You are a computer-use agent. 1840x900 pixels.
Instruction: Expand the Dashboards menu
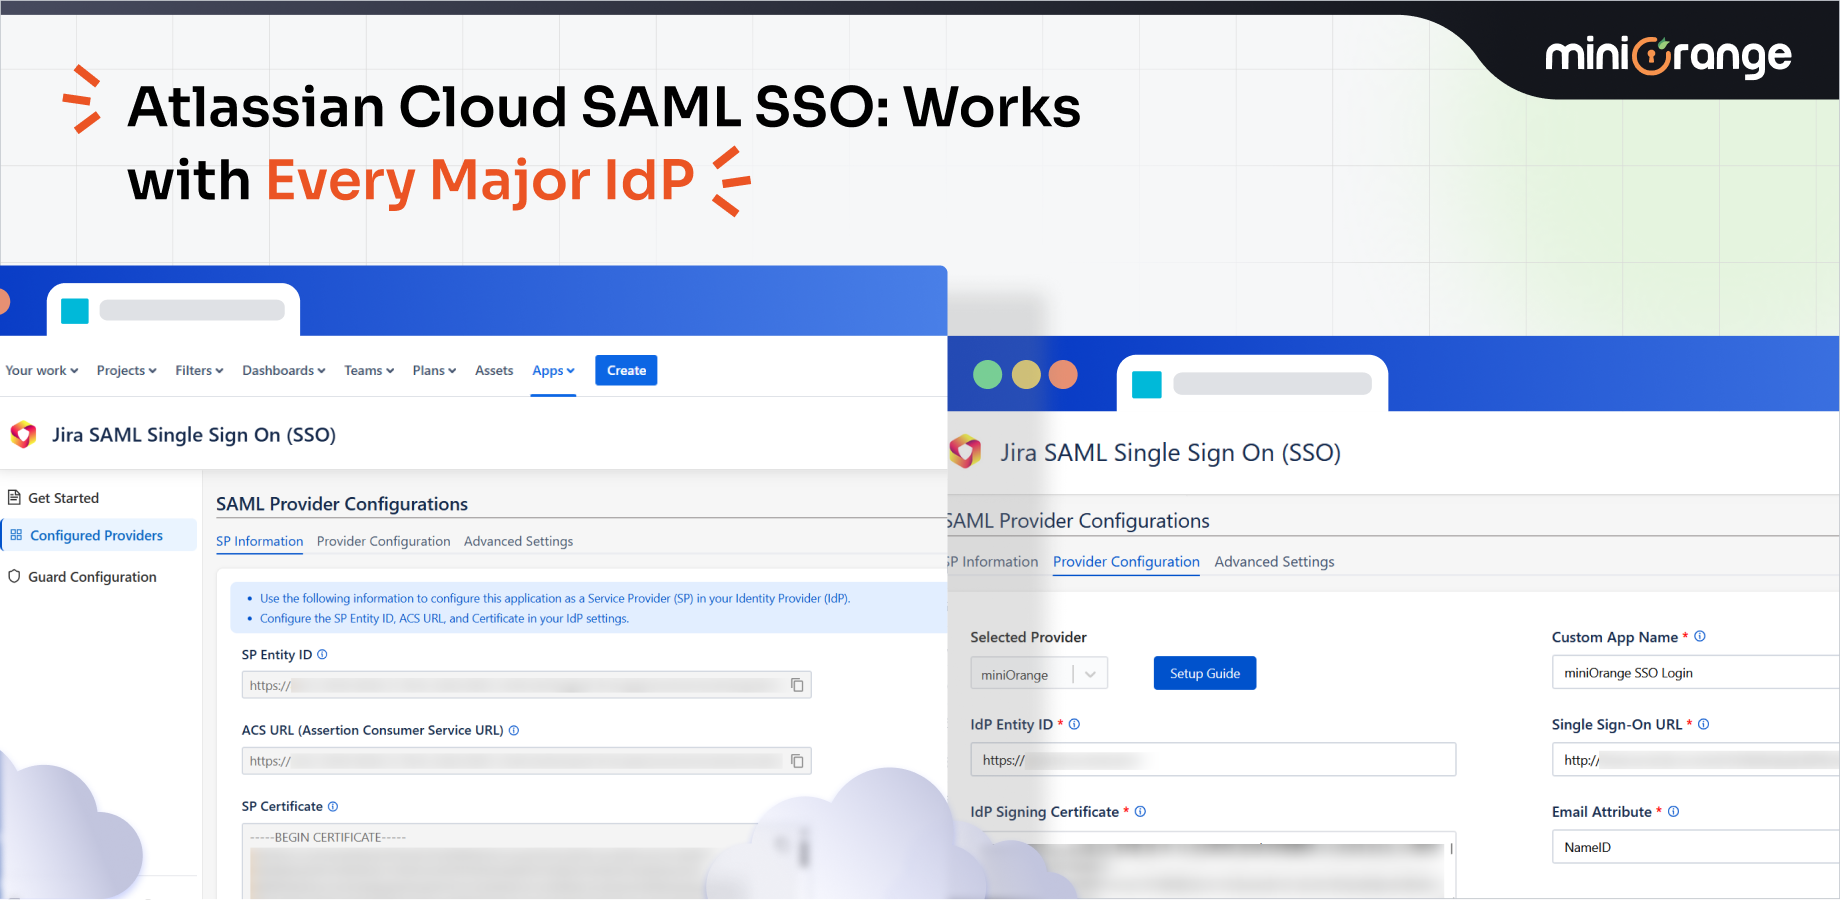tap(284, 371)
